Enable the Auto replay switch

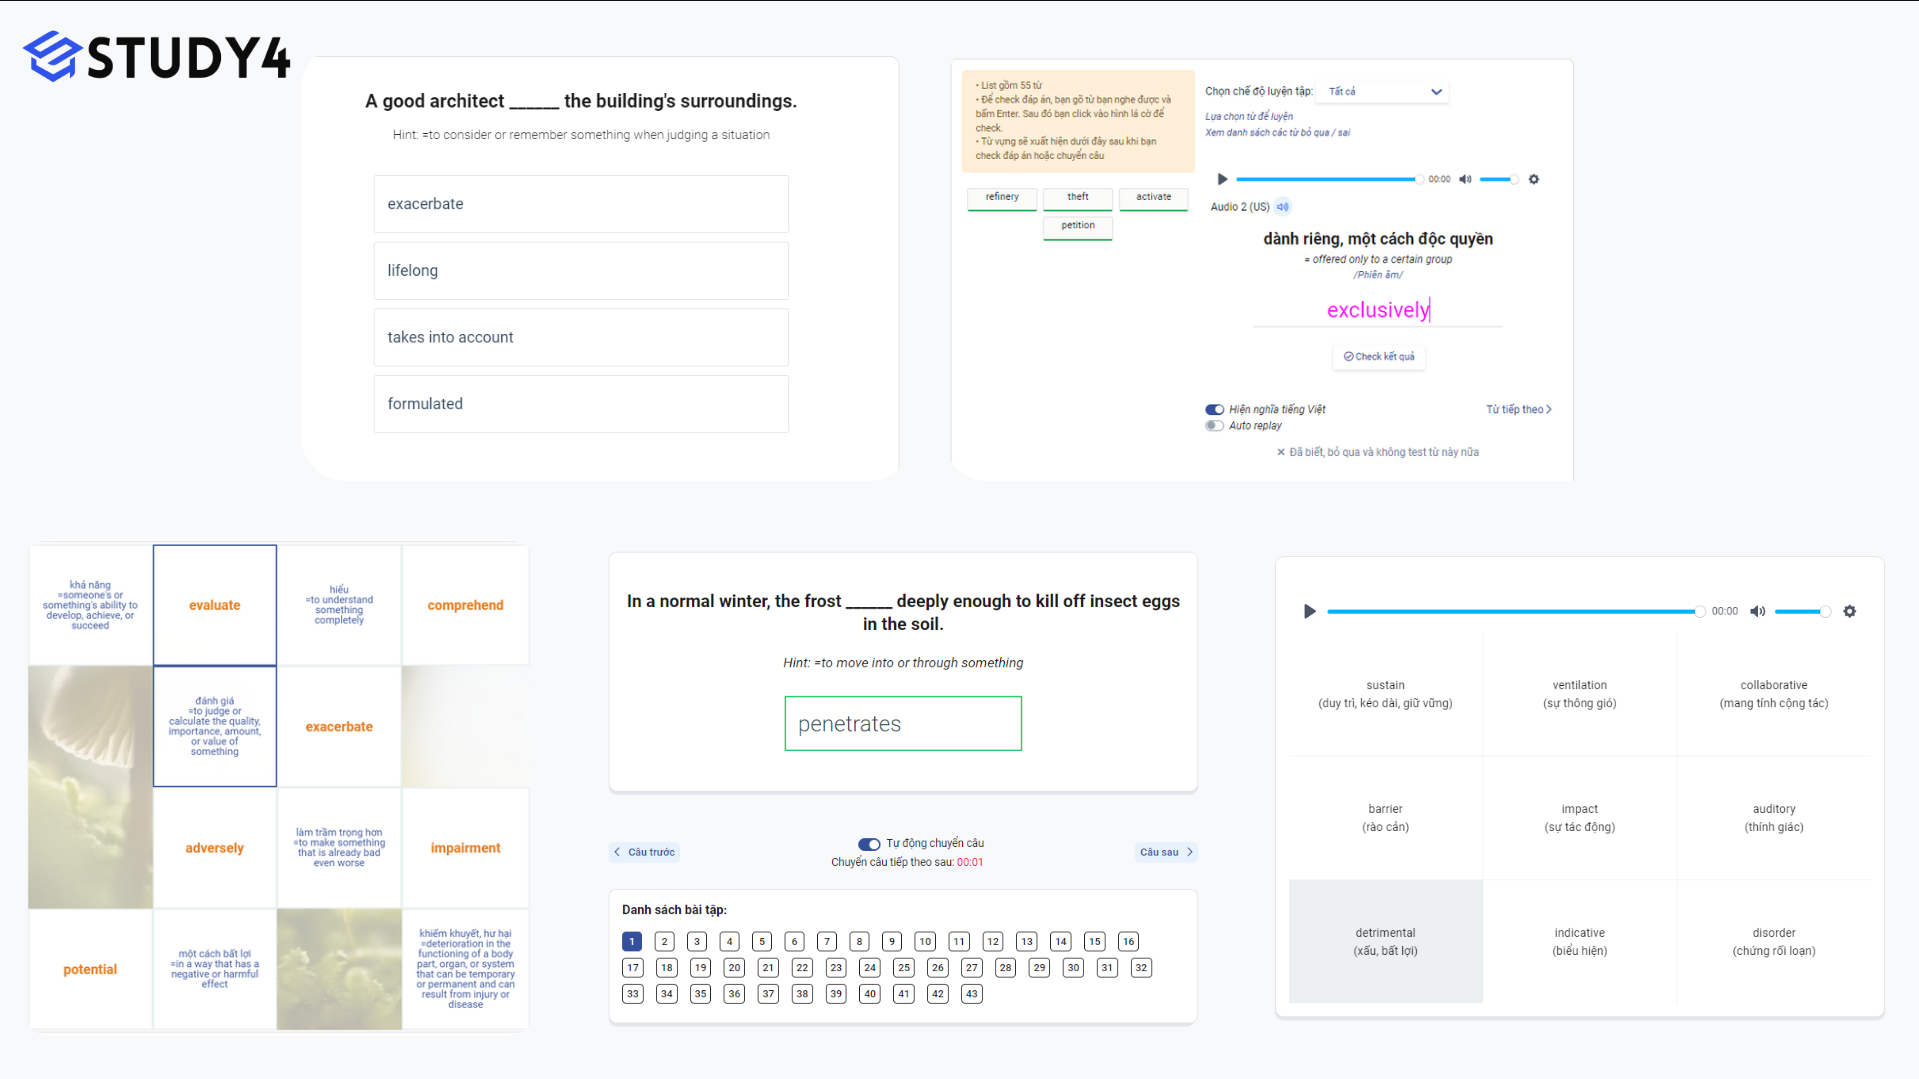(1214, 426)
